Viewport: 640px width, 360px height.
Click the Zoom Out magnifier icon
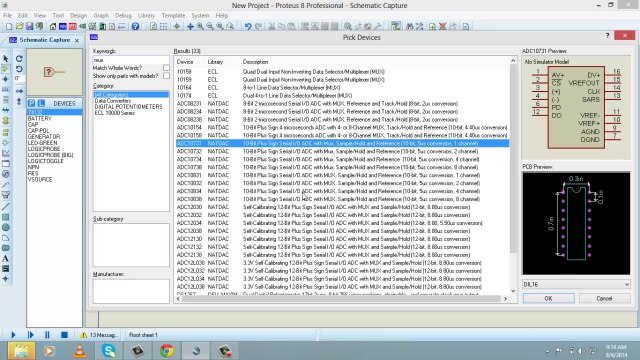[210, 26]
